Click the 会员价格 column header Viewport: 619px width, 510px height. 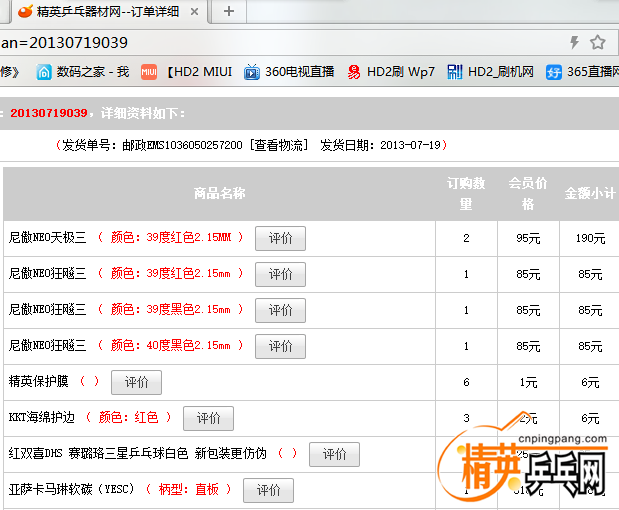coord(528,193)
